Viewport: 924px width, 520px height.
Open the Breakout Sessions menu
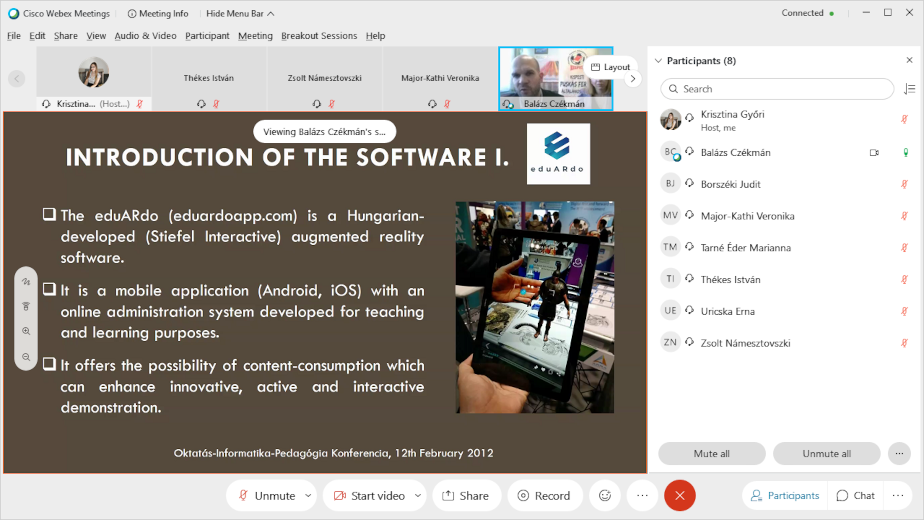point(319,35)
